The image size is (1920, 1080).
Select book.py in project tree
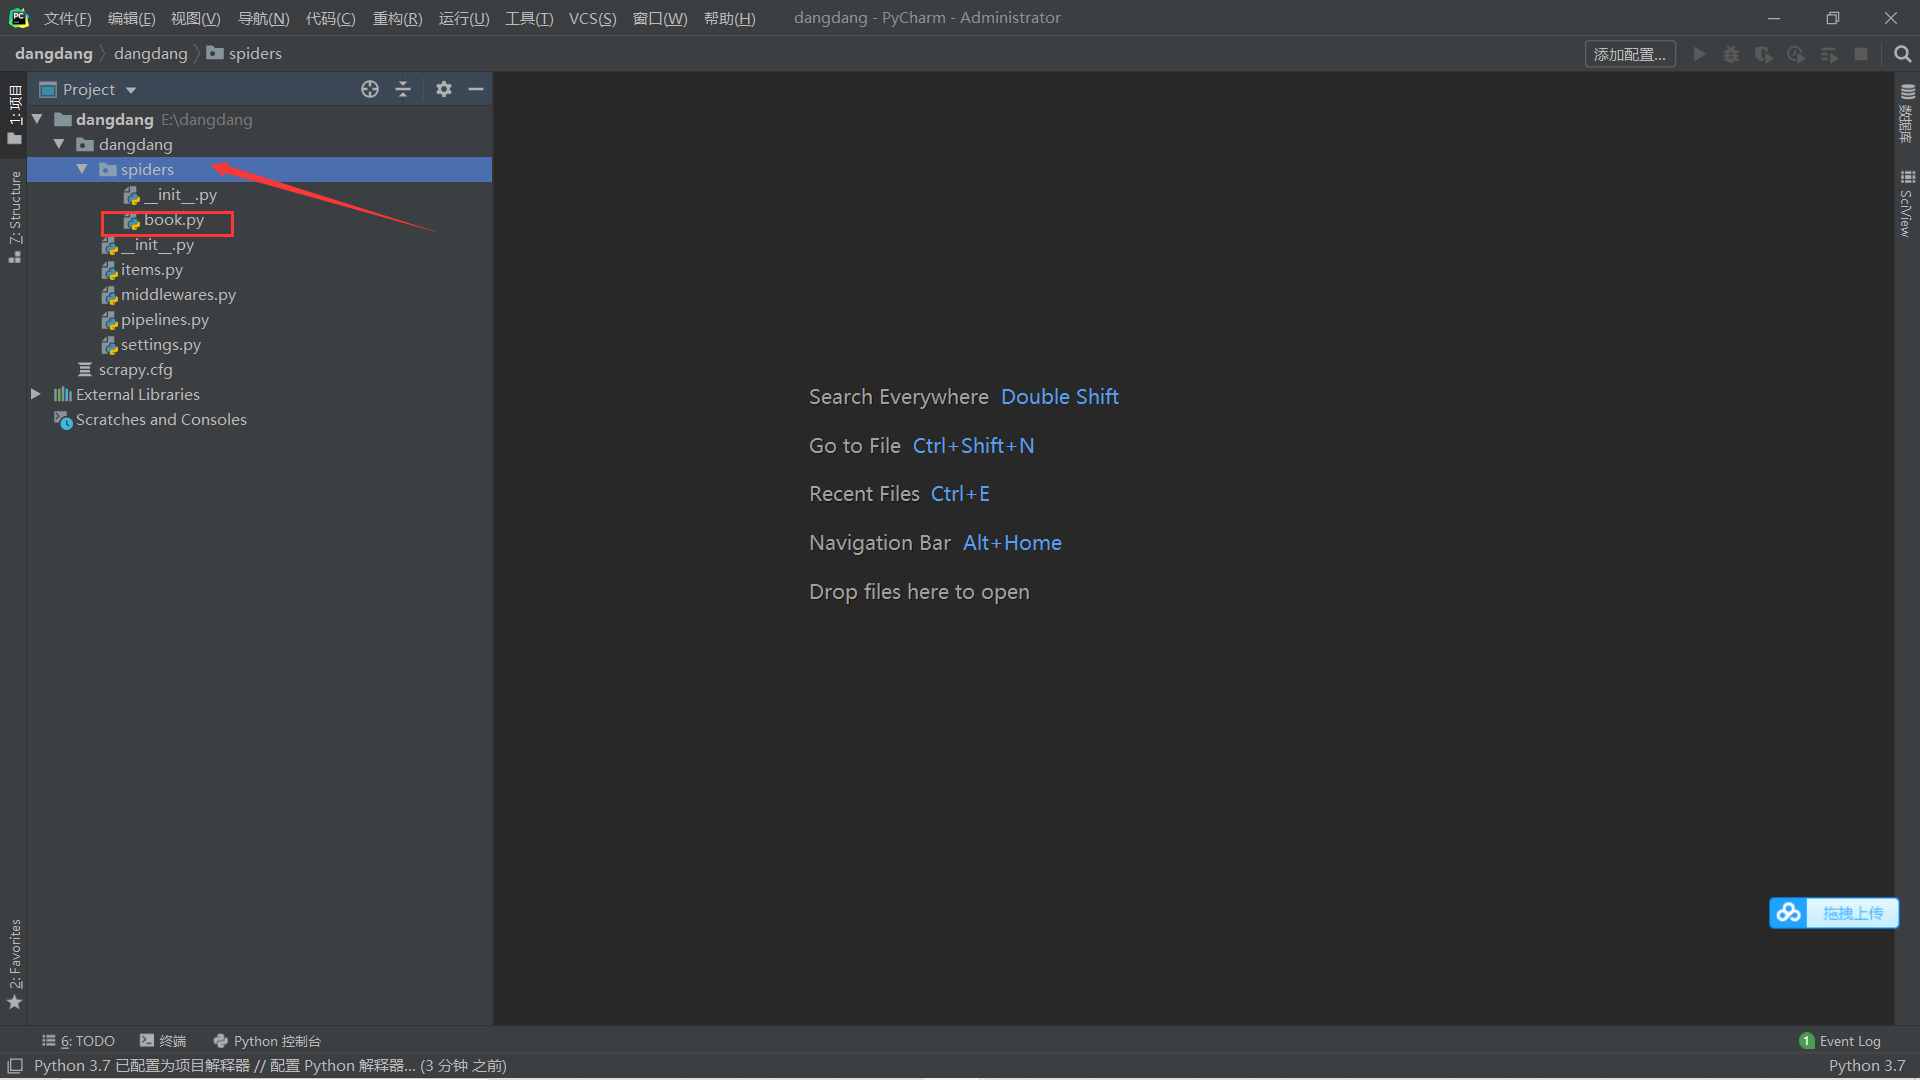pos(173,220)
